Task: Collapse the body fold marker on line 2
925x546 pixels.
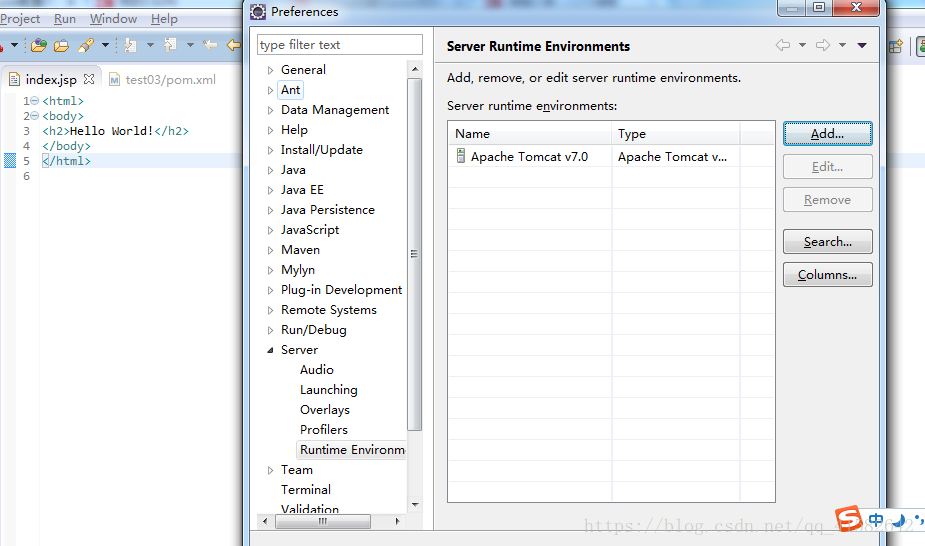Action: tap(34, 116)
